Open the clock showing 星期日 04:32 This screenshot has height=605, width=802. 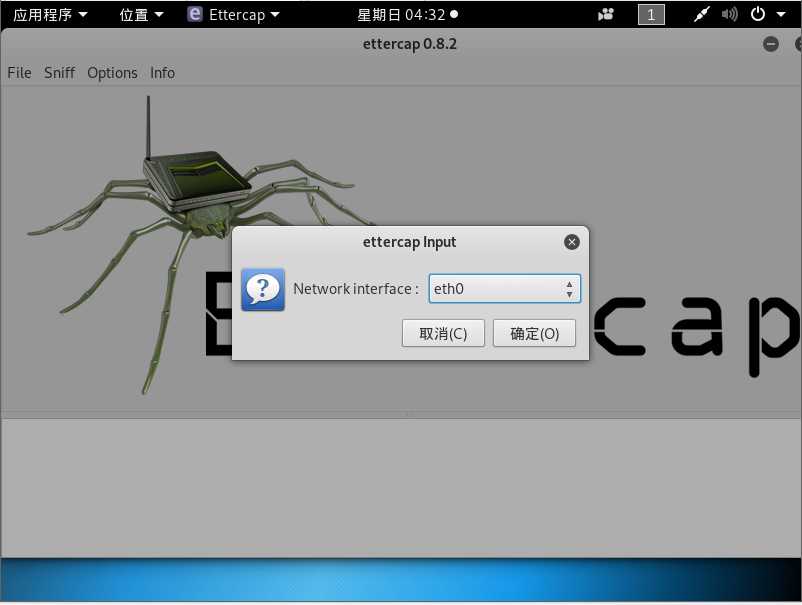(407, 14)
